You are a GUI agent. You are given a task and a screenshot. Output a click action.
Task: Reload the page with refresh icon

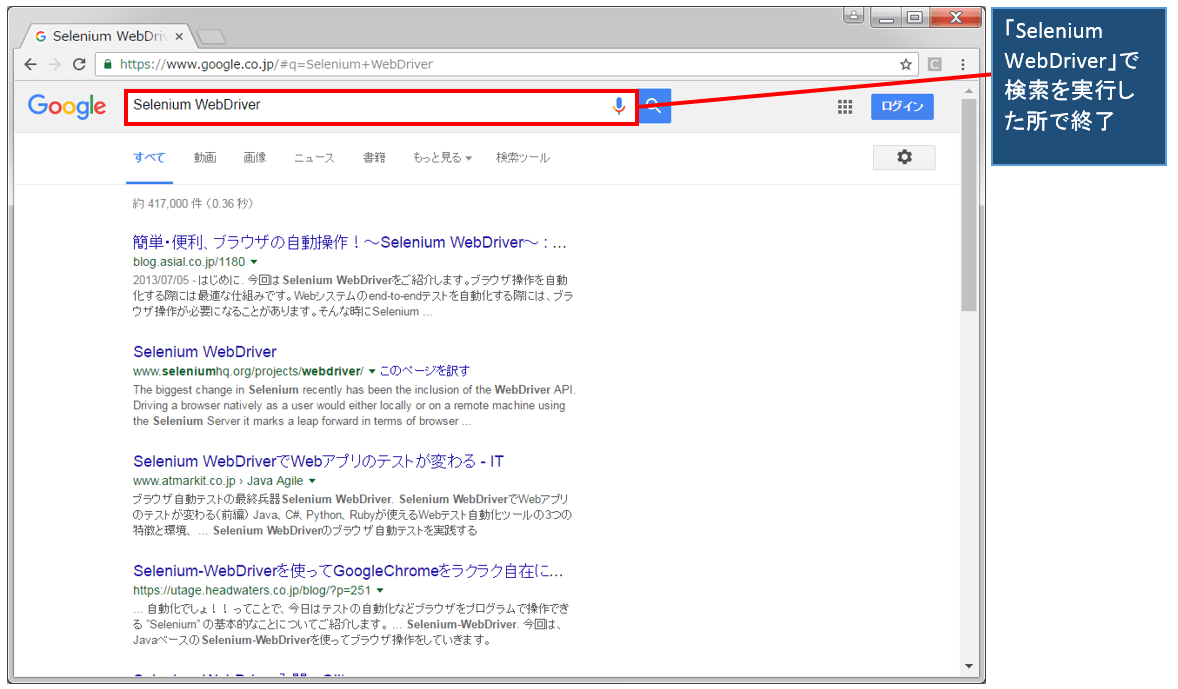click(x=79, y=65)
